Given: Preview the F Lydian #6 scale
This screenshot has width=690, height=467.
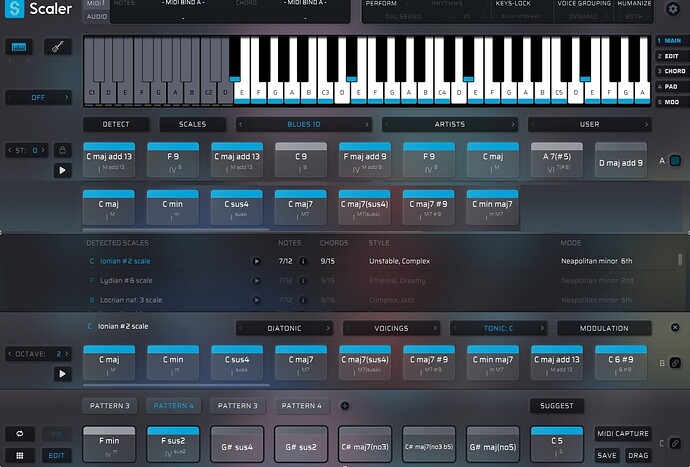Looking at the screenshot, I should [256, 280].
